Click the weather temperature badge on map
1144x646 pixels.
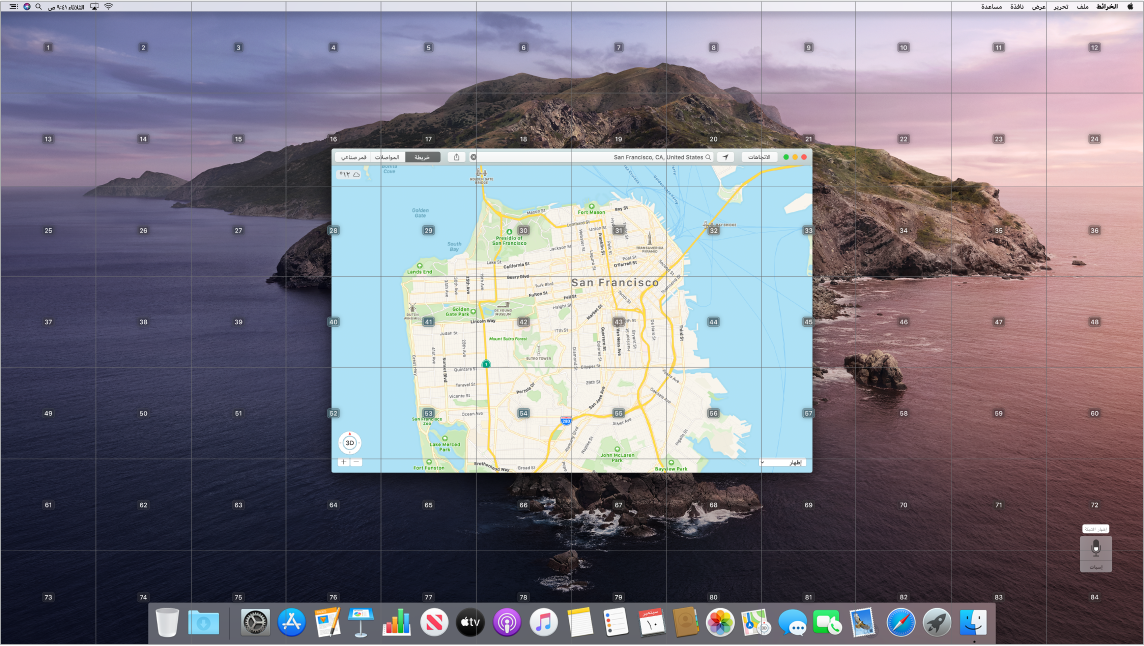click(x=349, y=174)
